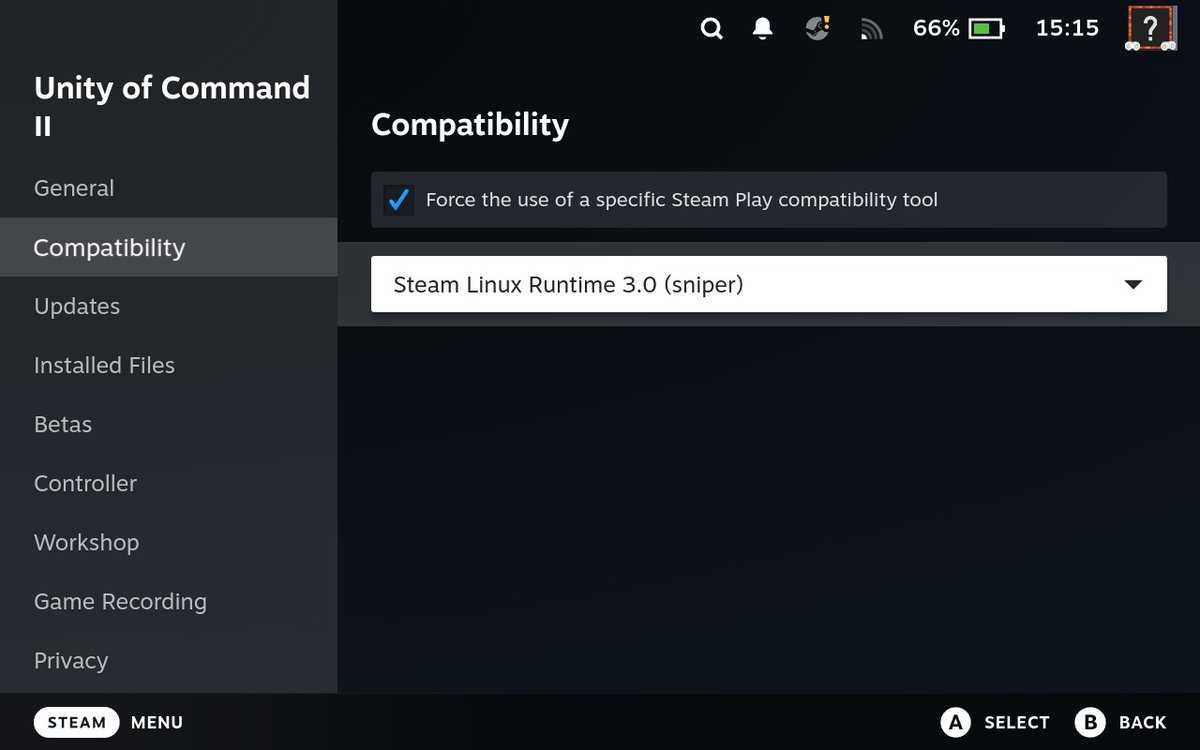Open the Controller tab
Image resolution: width=1200 pixels, height=750 pixels.
coord(168,483)
